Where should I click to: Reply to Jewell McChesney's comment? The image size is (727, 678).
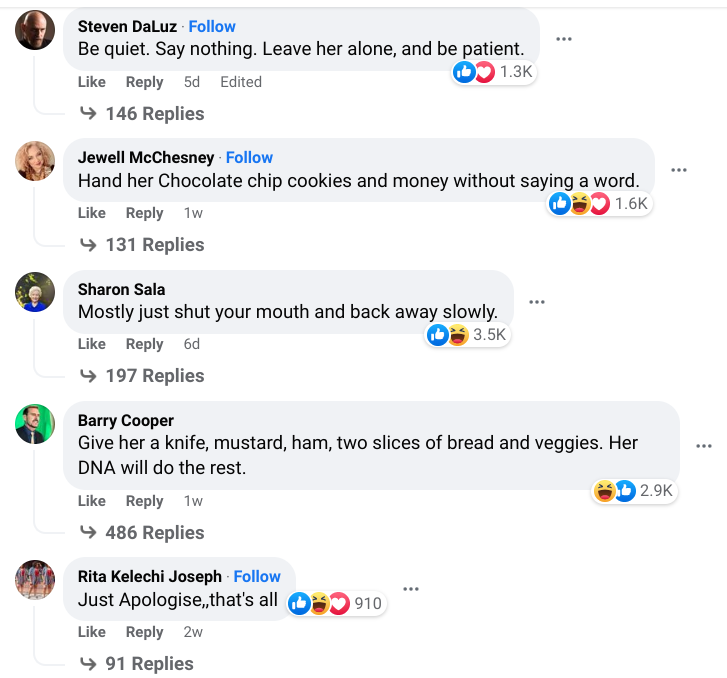click(144, 213)
